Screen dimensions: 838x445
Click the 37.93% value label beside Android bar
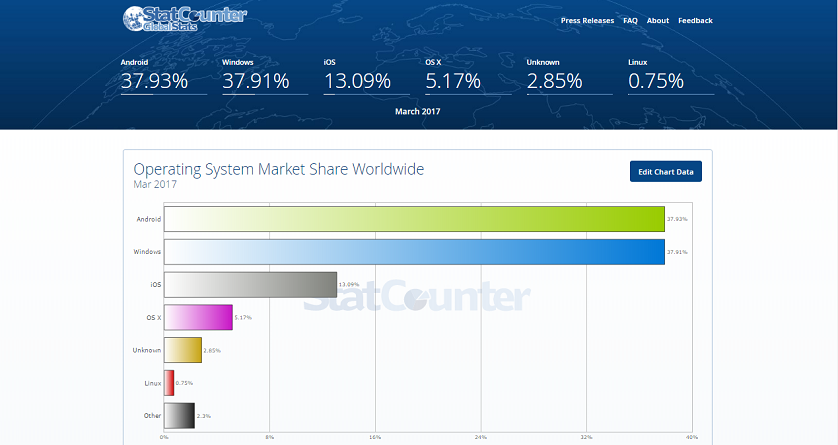point(677,219)
